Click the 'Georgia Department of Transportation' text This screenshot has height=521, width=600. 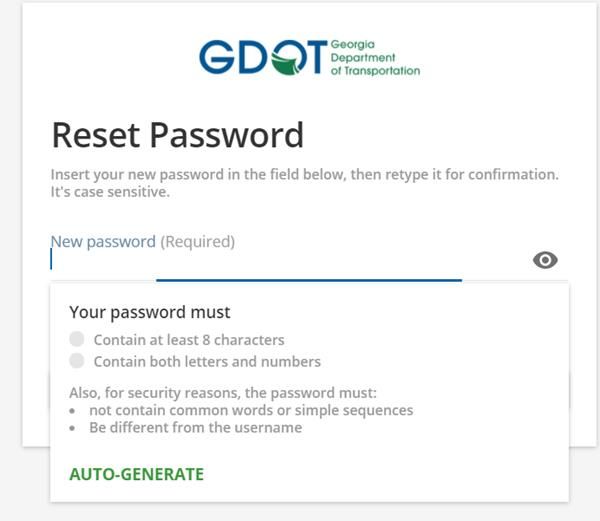[x=375, y=57]
